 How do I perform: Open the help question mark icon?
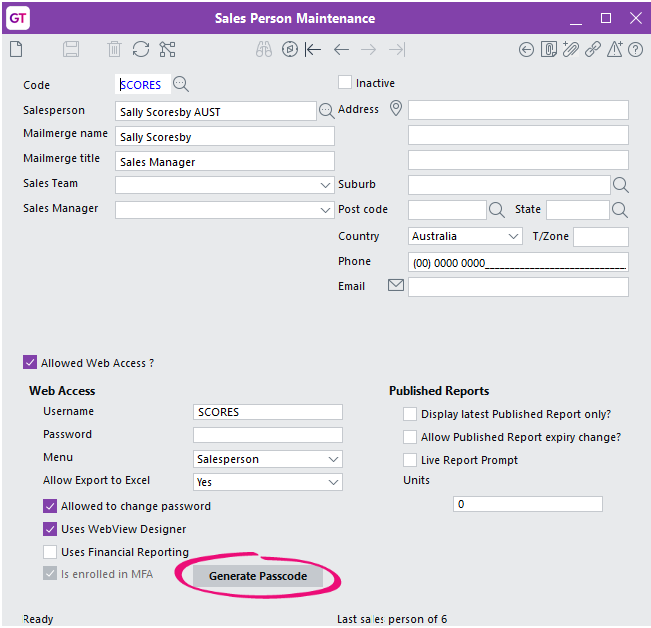(635, 50)
